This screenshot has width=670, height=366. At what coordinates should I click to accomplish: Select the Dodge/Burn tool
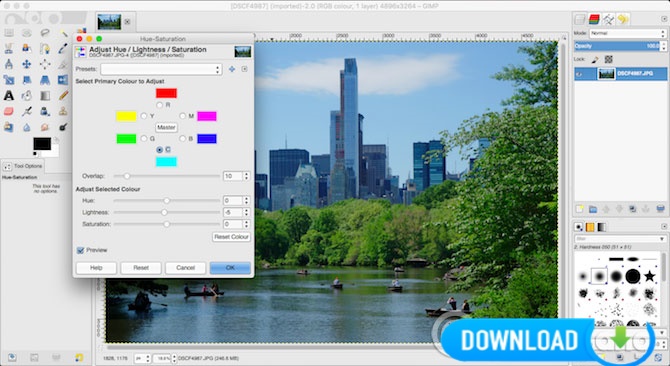63,127
